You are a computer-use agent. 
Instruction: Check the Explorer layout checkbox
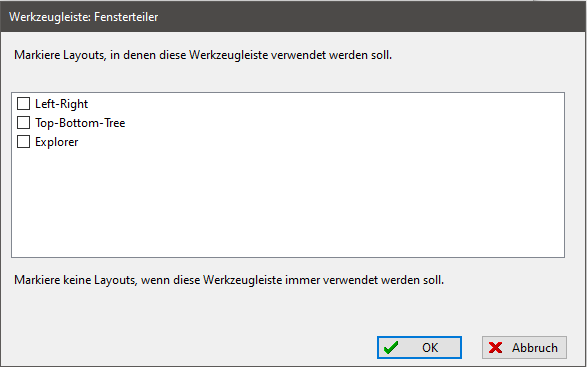pos(23,142)
